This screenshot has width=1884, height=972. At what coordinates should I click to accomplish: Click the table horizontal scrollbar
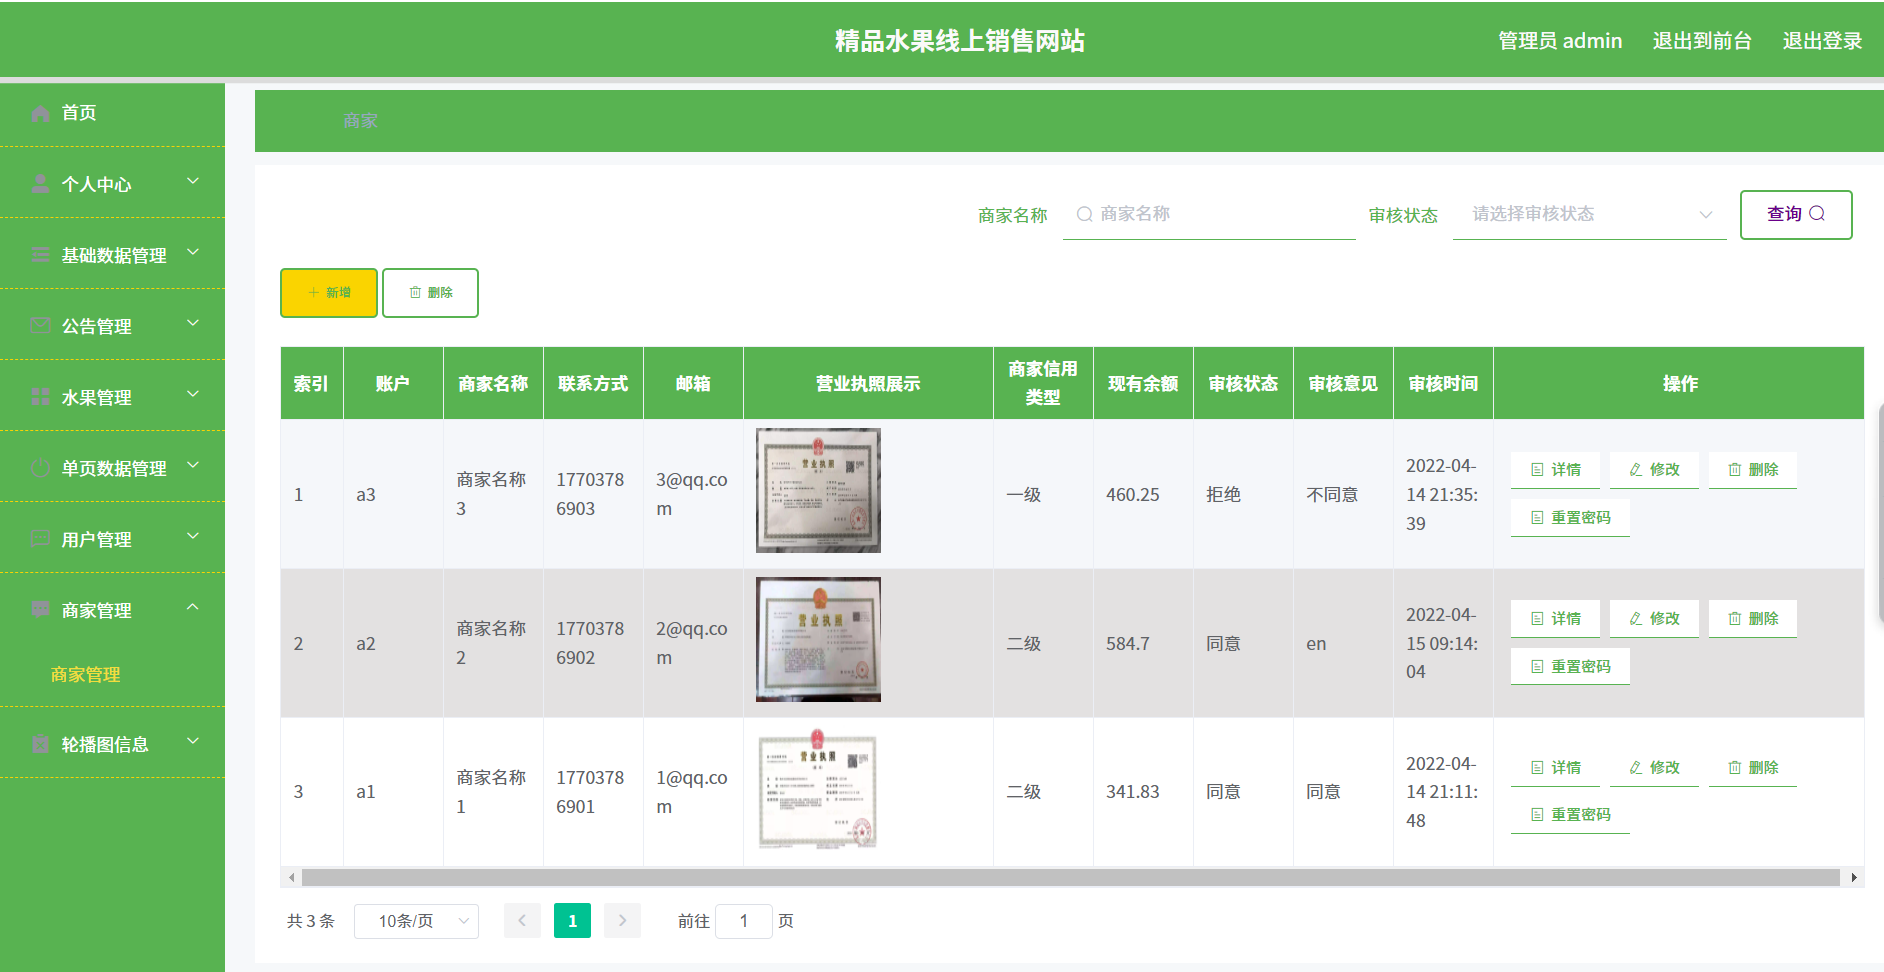pos(1070,878)
